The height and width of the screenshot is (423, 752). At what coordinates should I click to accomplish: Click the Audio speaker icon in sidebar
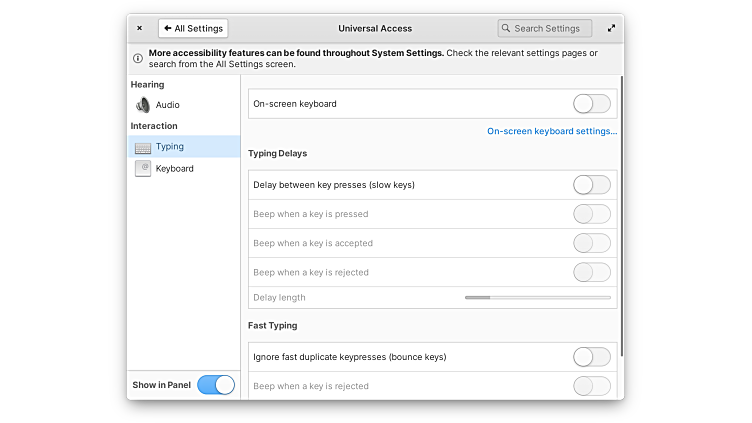coord(143,105)
